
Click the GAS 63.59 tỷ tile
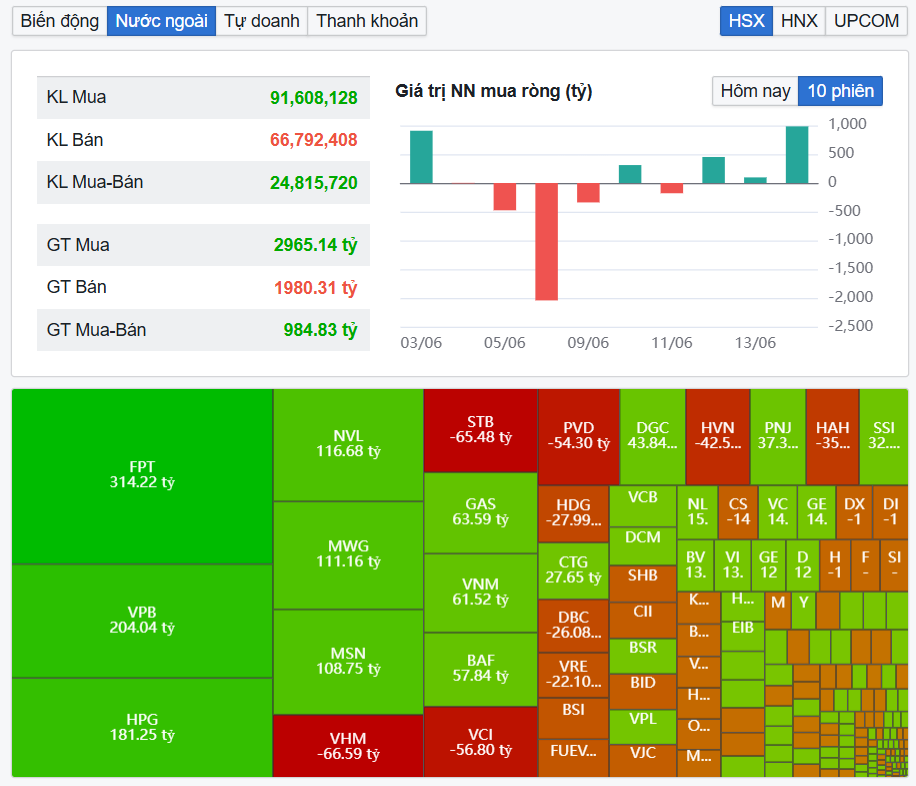pos(480,513)
